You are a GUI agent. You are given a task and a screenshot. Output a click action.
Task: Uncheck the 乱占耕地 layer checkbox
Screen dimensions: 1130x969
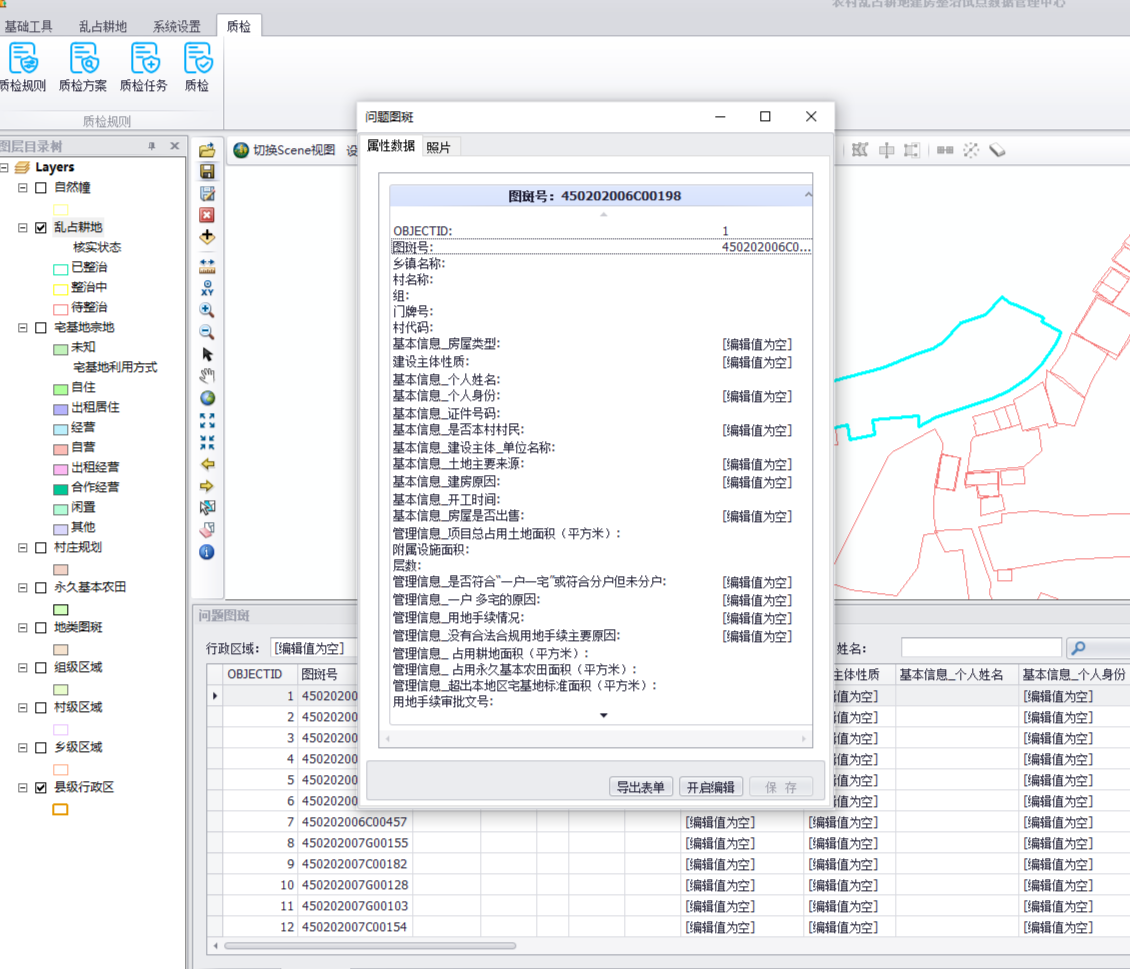click(41, 228)
